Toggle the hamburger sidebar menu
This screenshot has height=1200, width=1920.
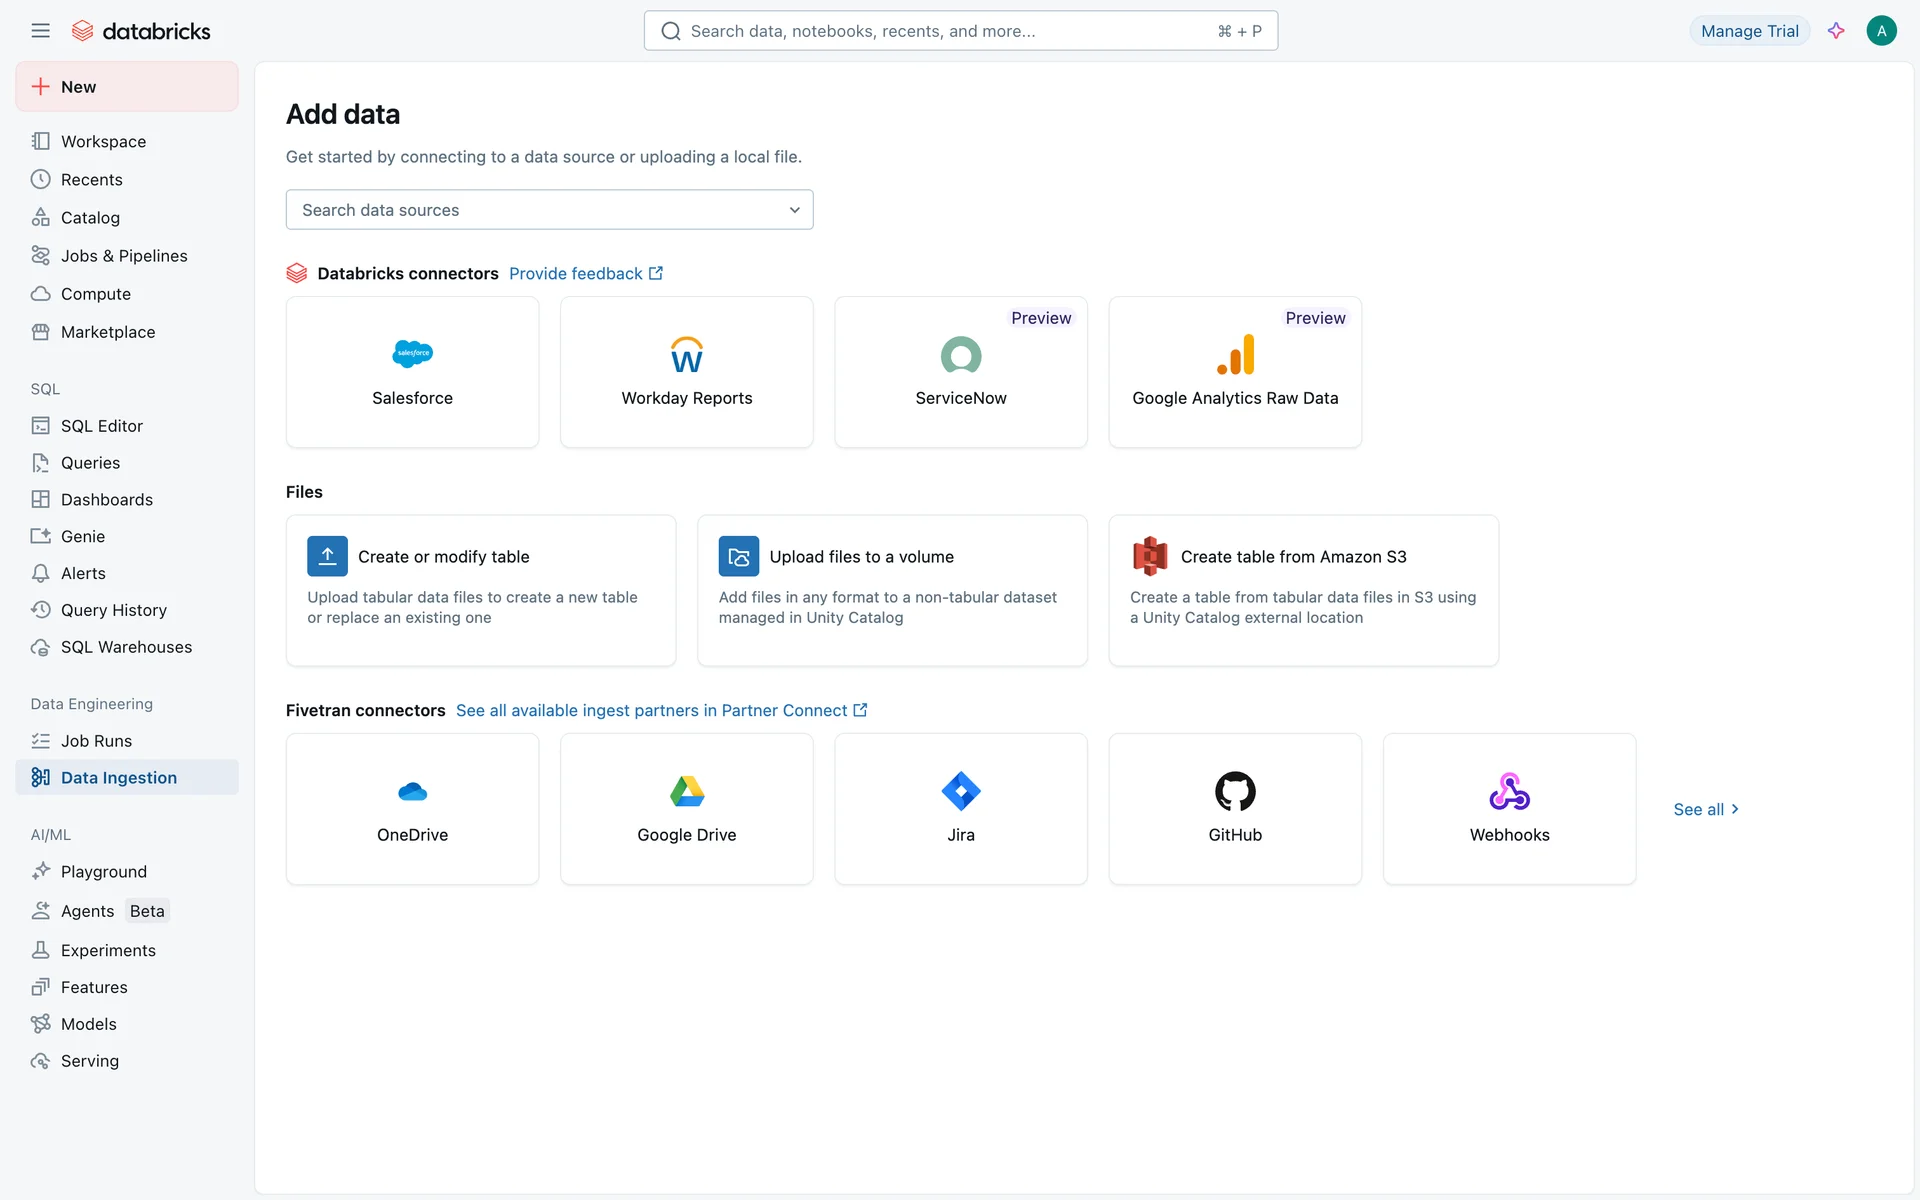(40, 31)
